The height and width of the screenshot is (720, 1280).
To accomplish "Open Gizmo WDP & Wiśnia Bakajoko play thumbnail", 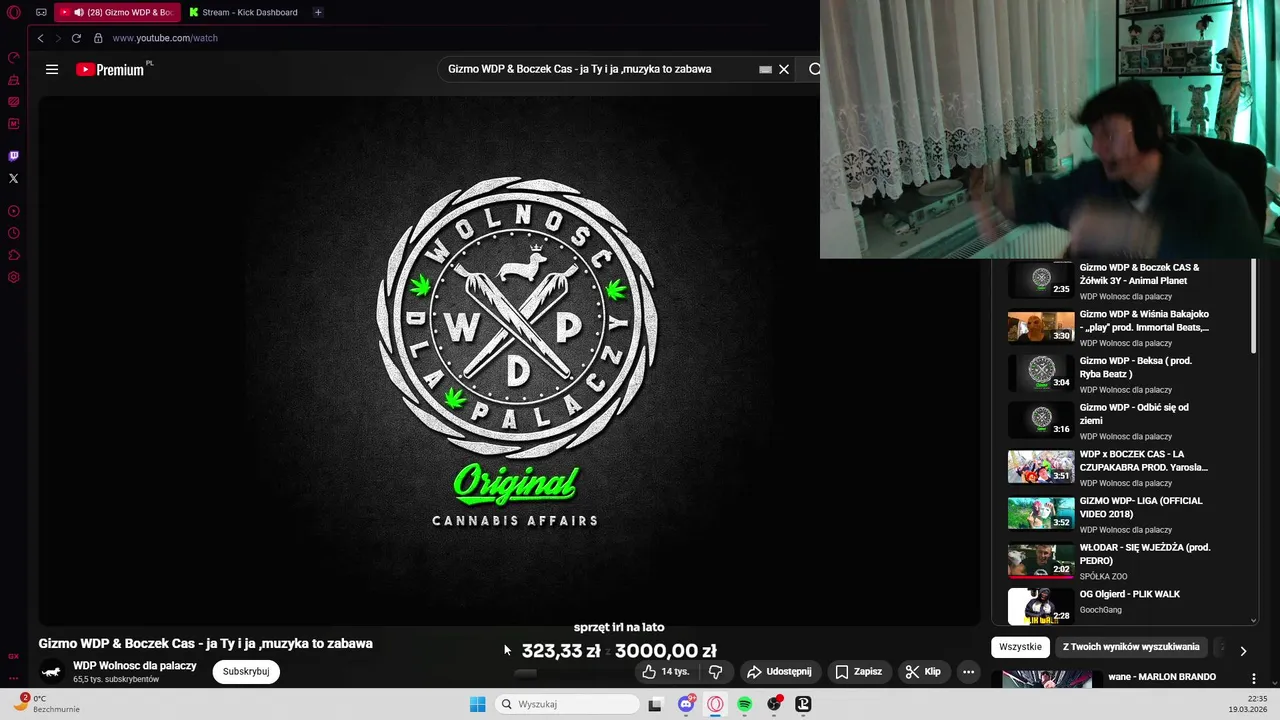I will pos(1041,326).
